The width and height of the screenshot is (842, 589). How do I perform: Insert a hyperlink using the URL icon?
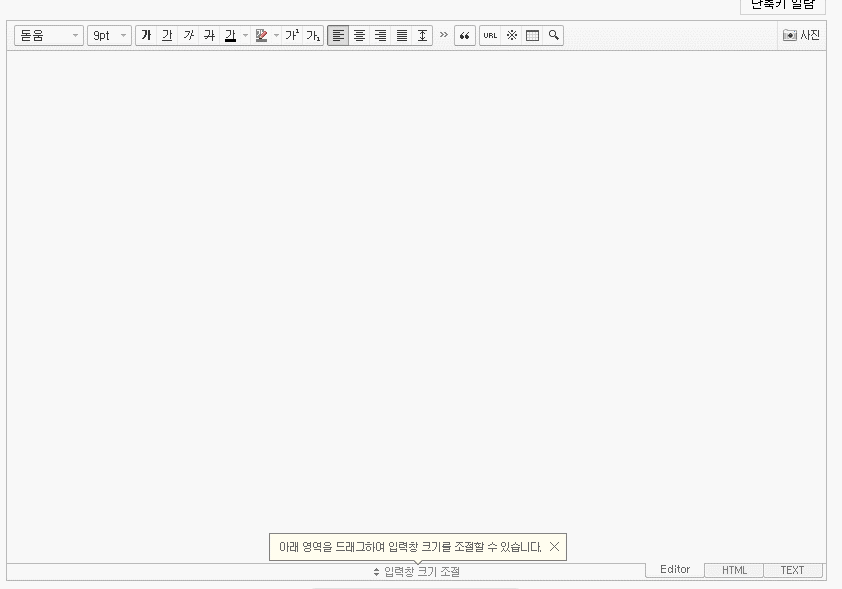[x=490, y=34]
